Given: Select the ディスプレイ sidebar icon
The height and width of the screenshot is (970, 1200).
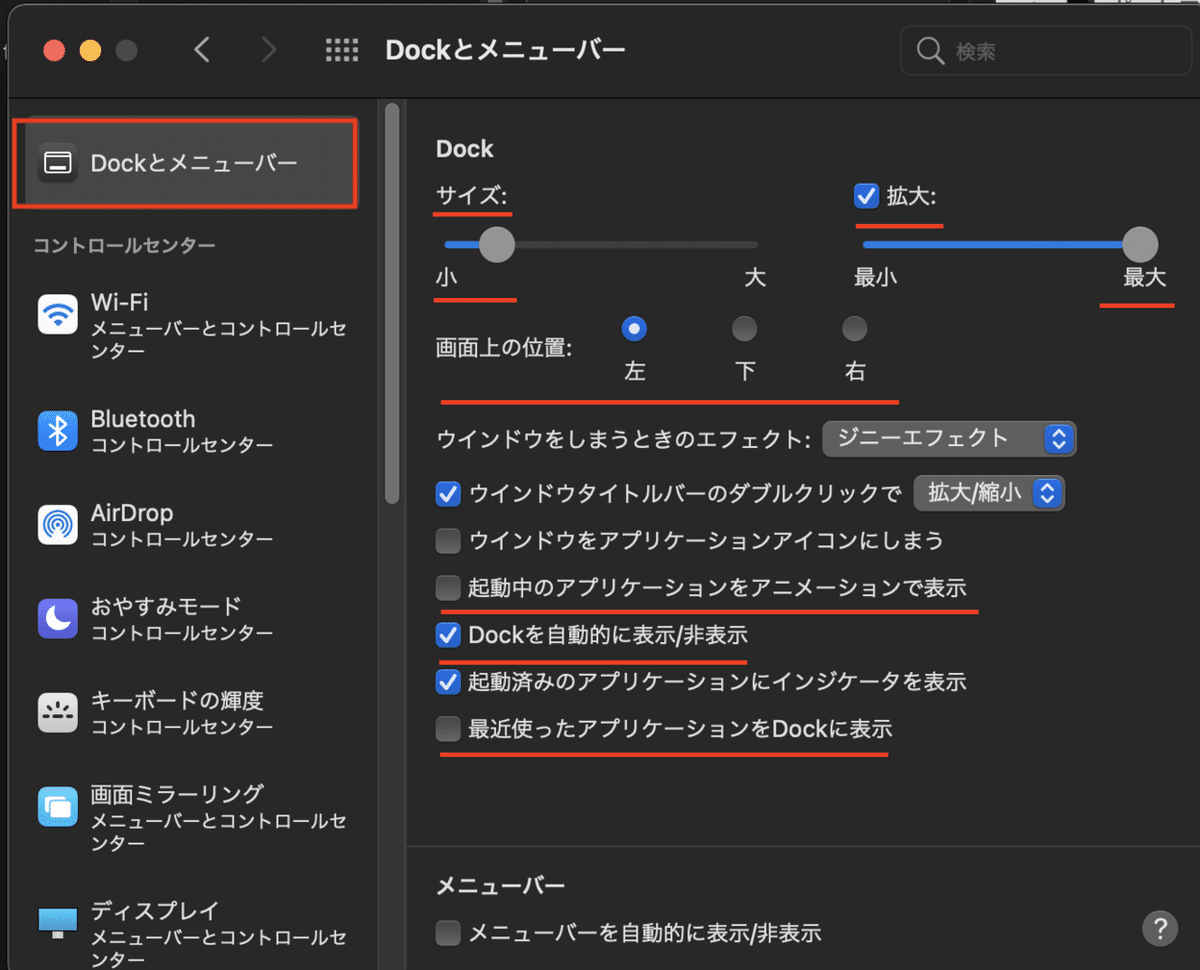Looking at the screenshot, I should [x=57, y=921].
